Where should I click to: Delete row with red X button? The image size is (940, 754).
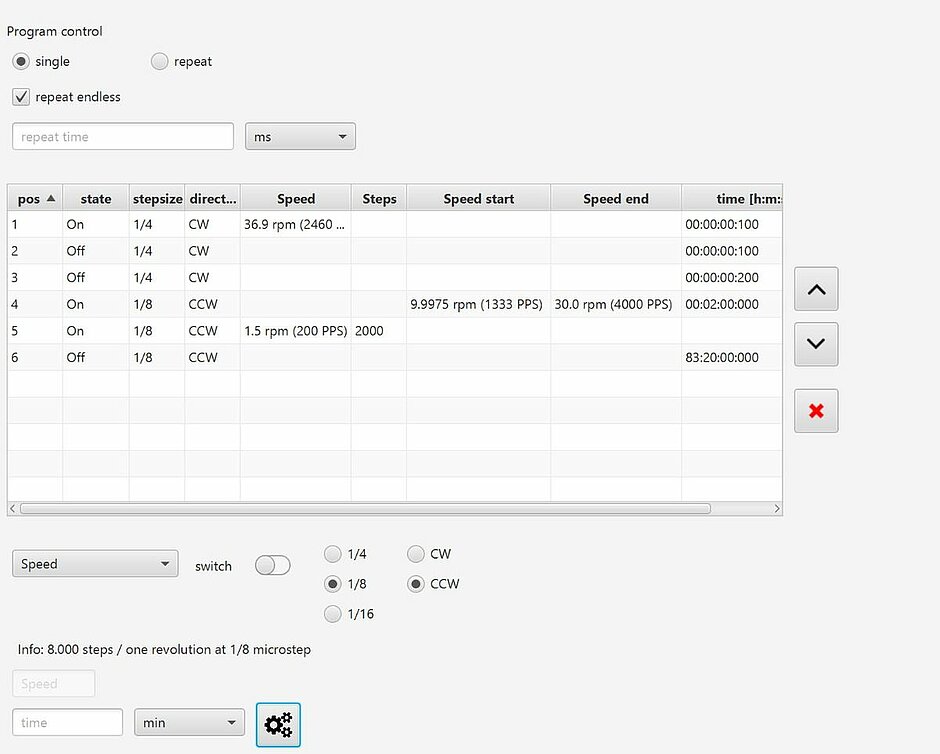click(816, 411)
